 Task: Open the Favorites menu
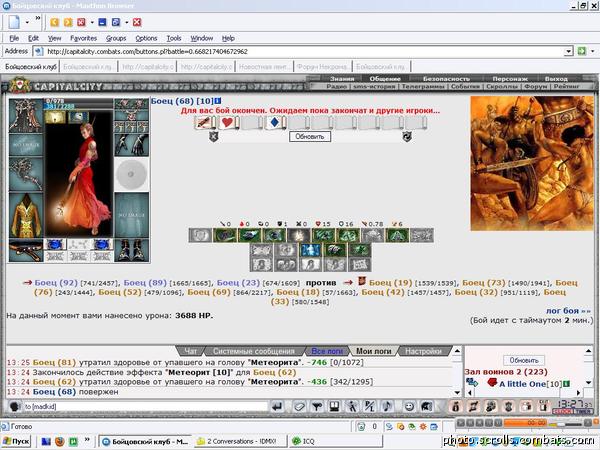(x=83, y=38)
